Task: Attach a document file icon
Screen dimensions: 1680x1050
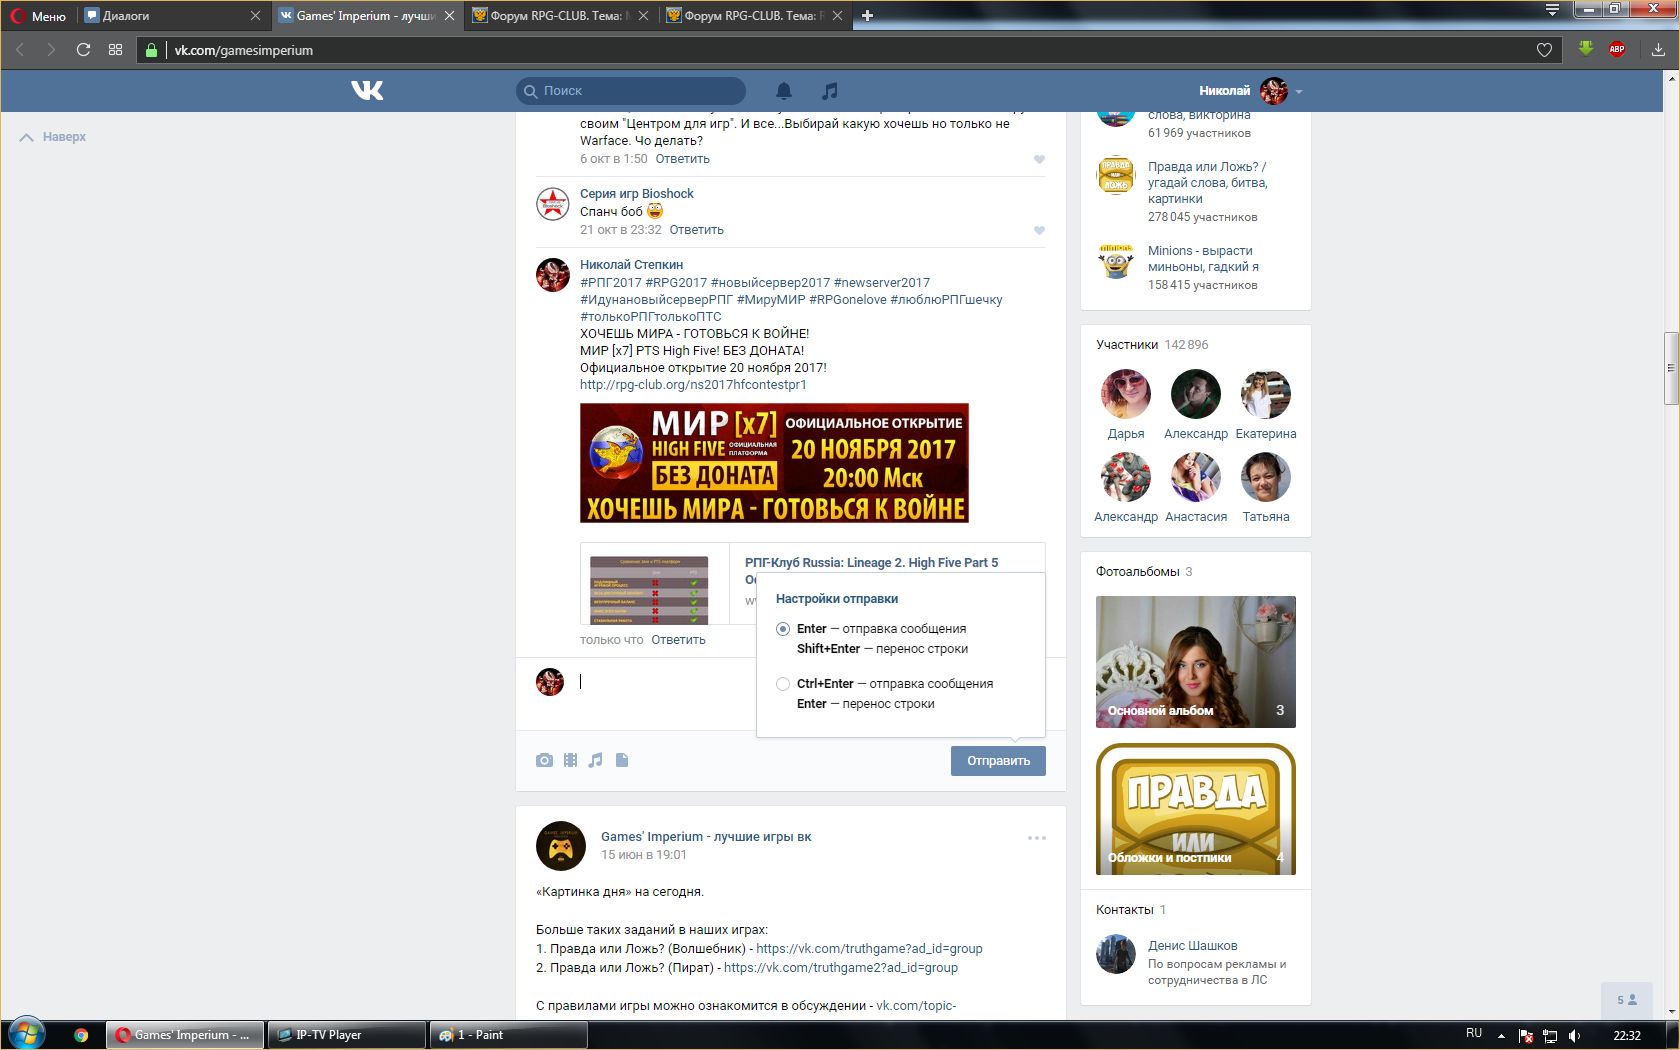Action: pyautogui.click(x=622, y=760)
